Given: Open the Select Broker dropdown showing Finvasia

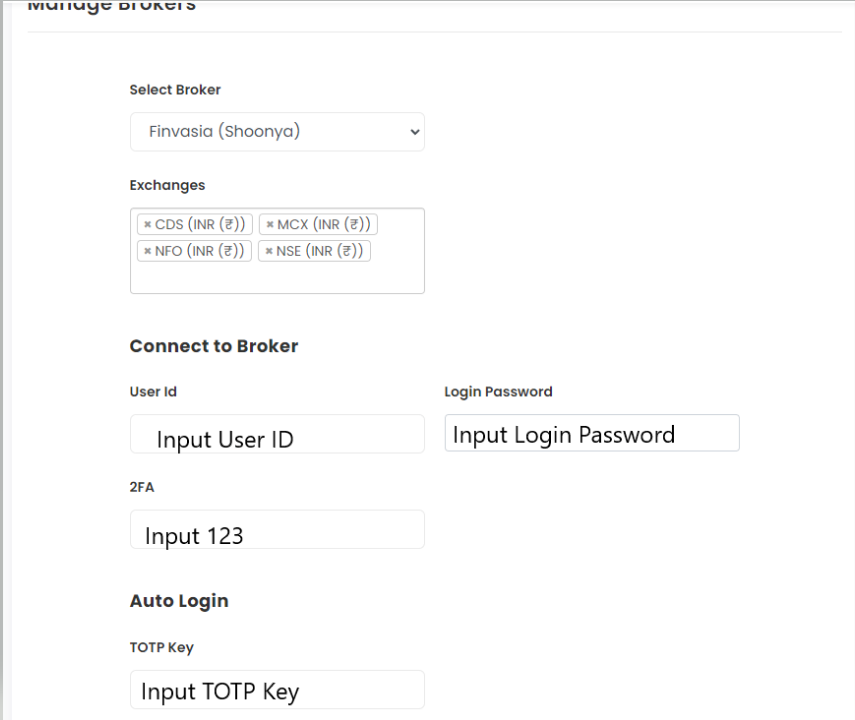Looking at the screenshot, I should tap(277, 131).
